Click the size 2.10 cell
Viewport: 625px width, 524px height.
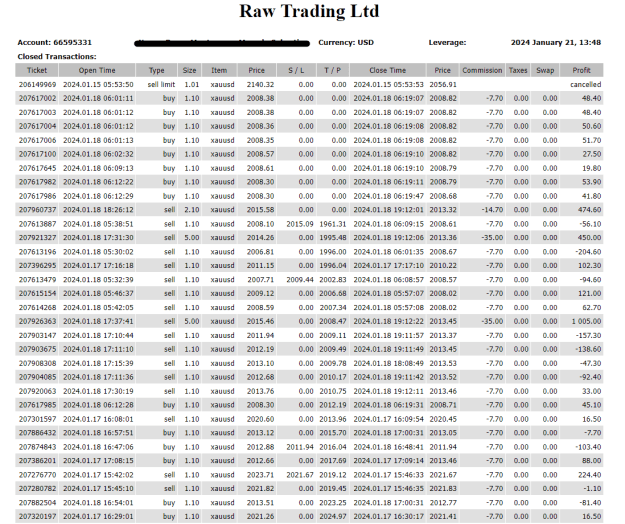[192, 210]
